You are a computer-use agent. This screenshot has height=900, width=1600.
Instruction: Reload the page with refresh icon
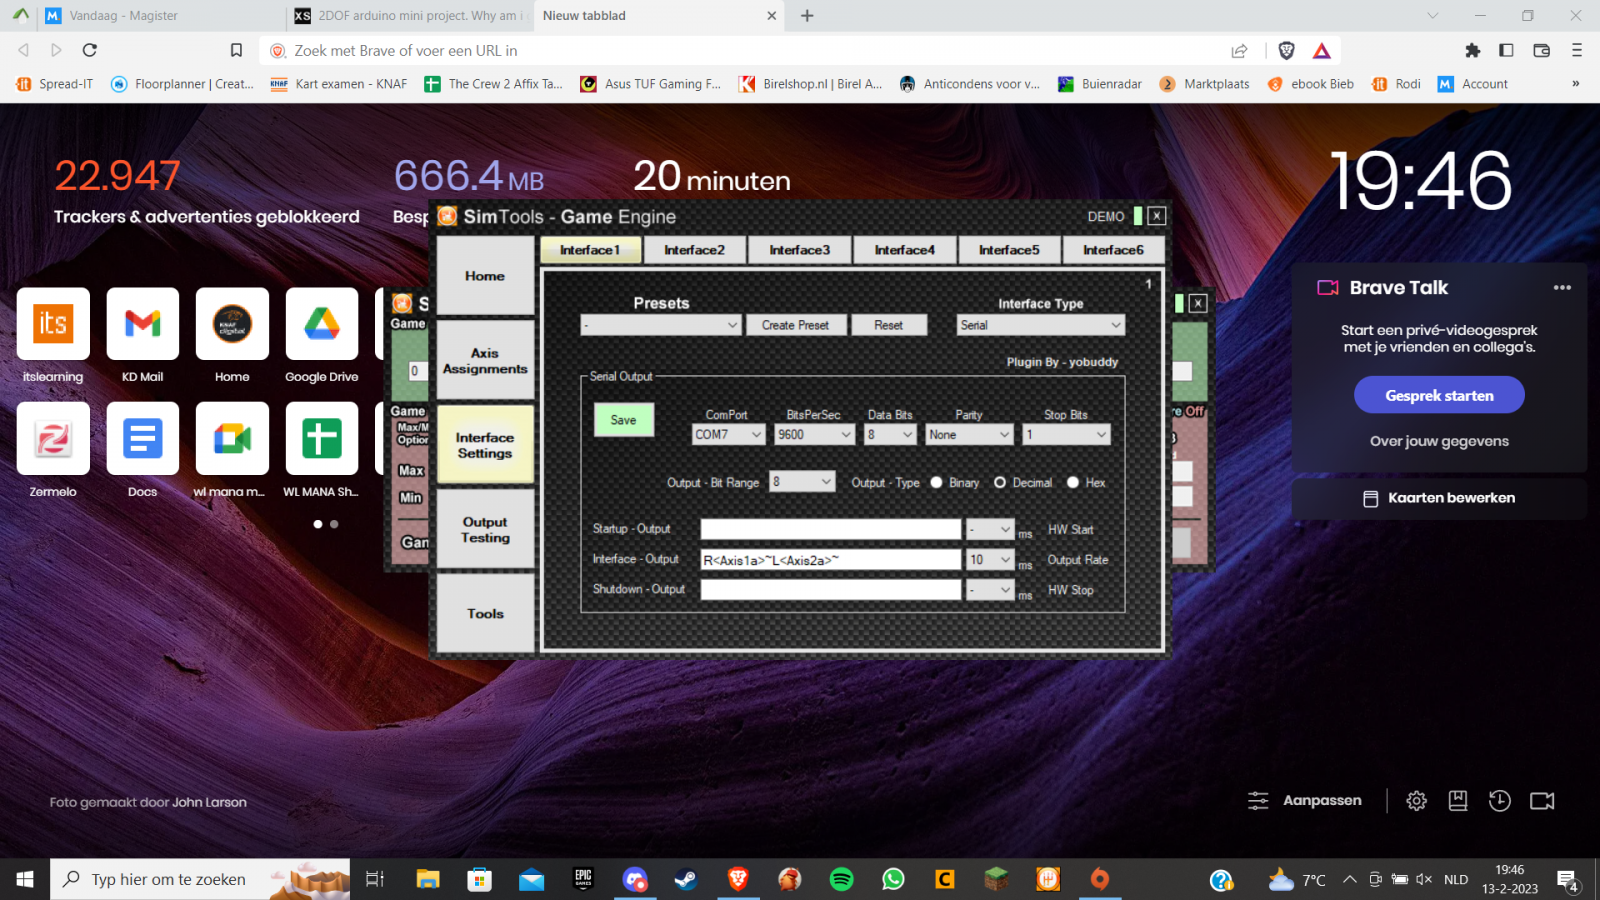click(x=90, y=50)
